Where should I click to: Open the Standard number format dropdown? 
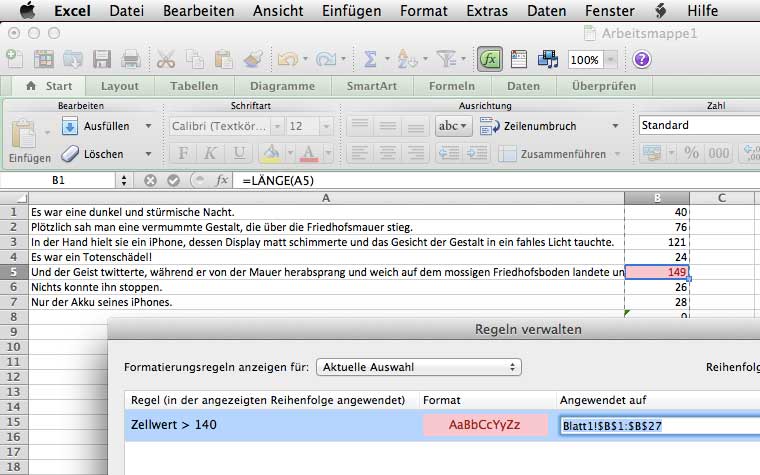click(699, 126)
